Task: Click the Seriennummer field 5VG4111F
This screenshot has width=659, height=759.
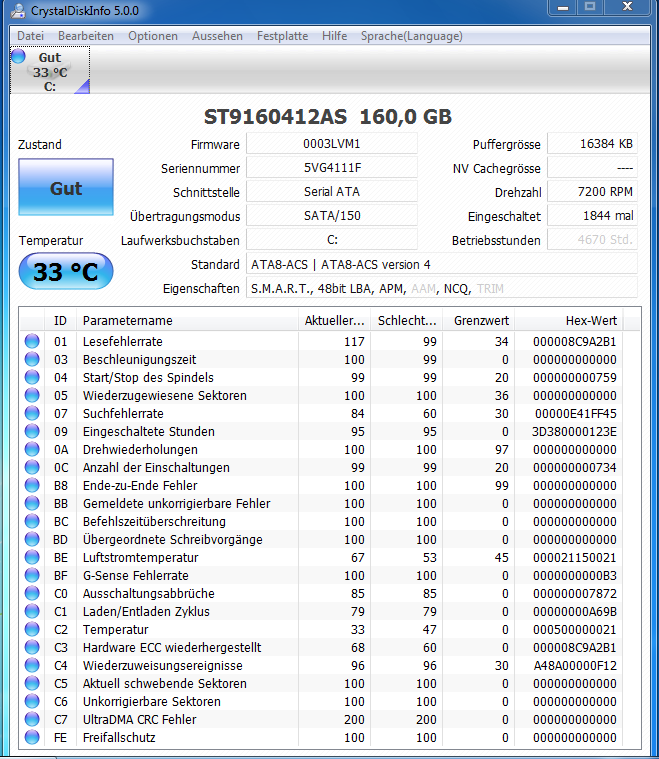Action: 332,168
